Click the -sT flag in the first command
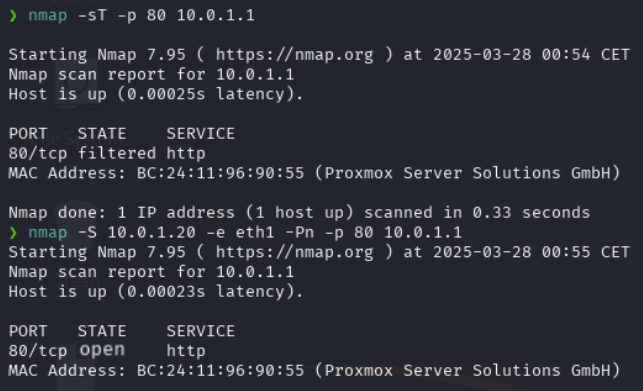 coord(92,16)
